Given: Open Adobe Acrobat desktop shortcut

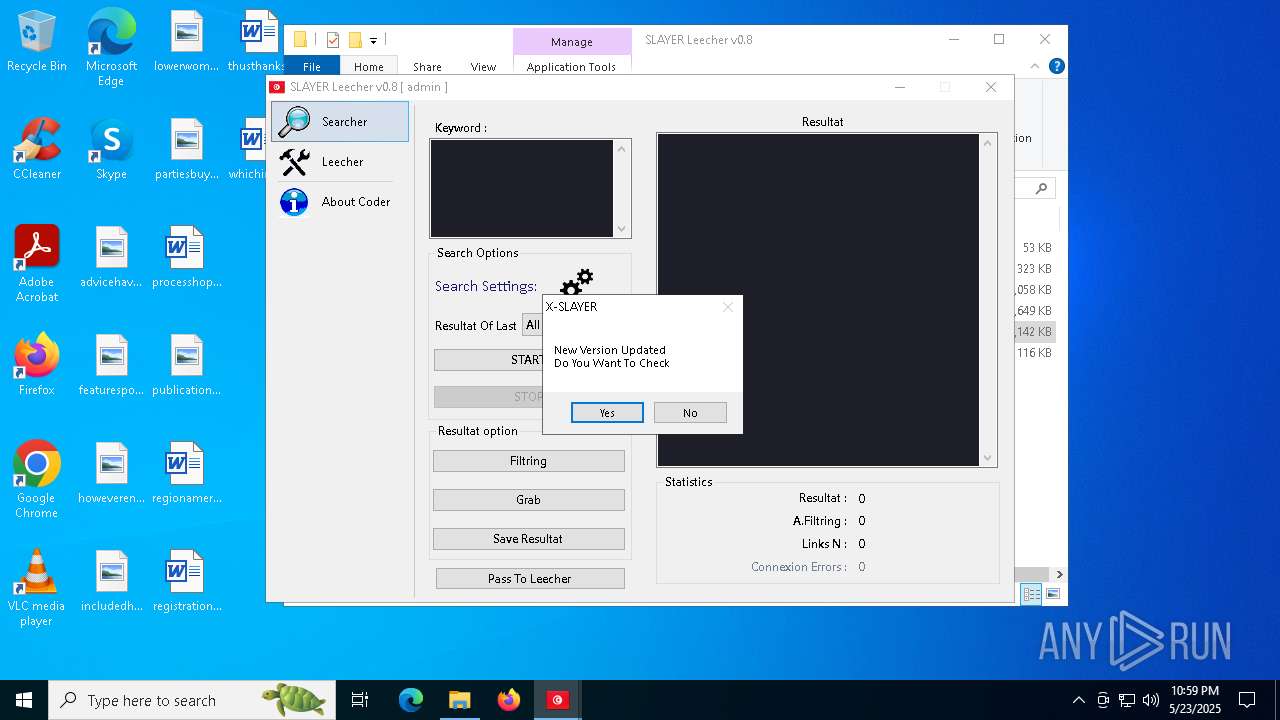Looking at the screenshot, I should click(x=37, y=264).
